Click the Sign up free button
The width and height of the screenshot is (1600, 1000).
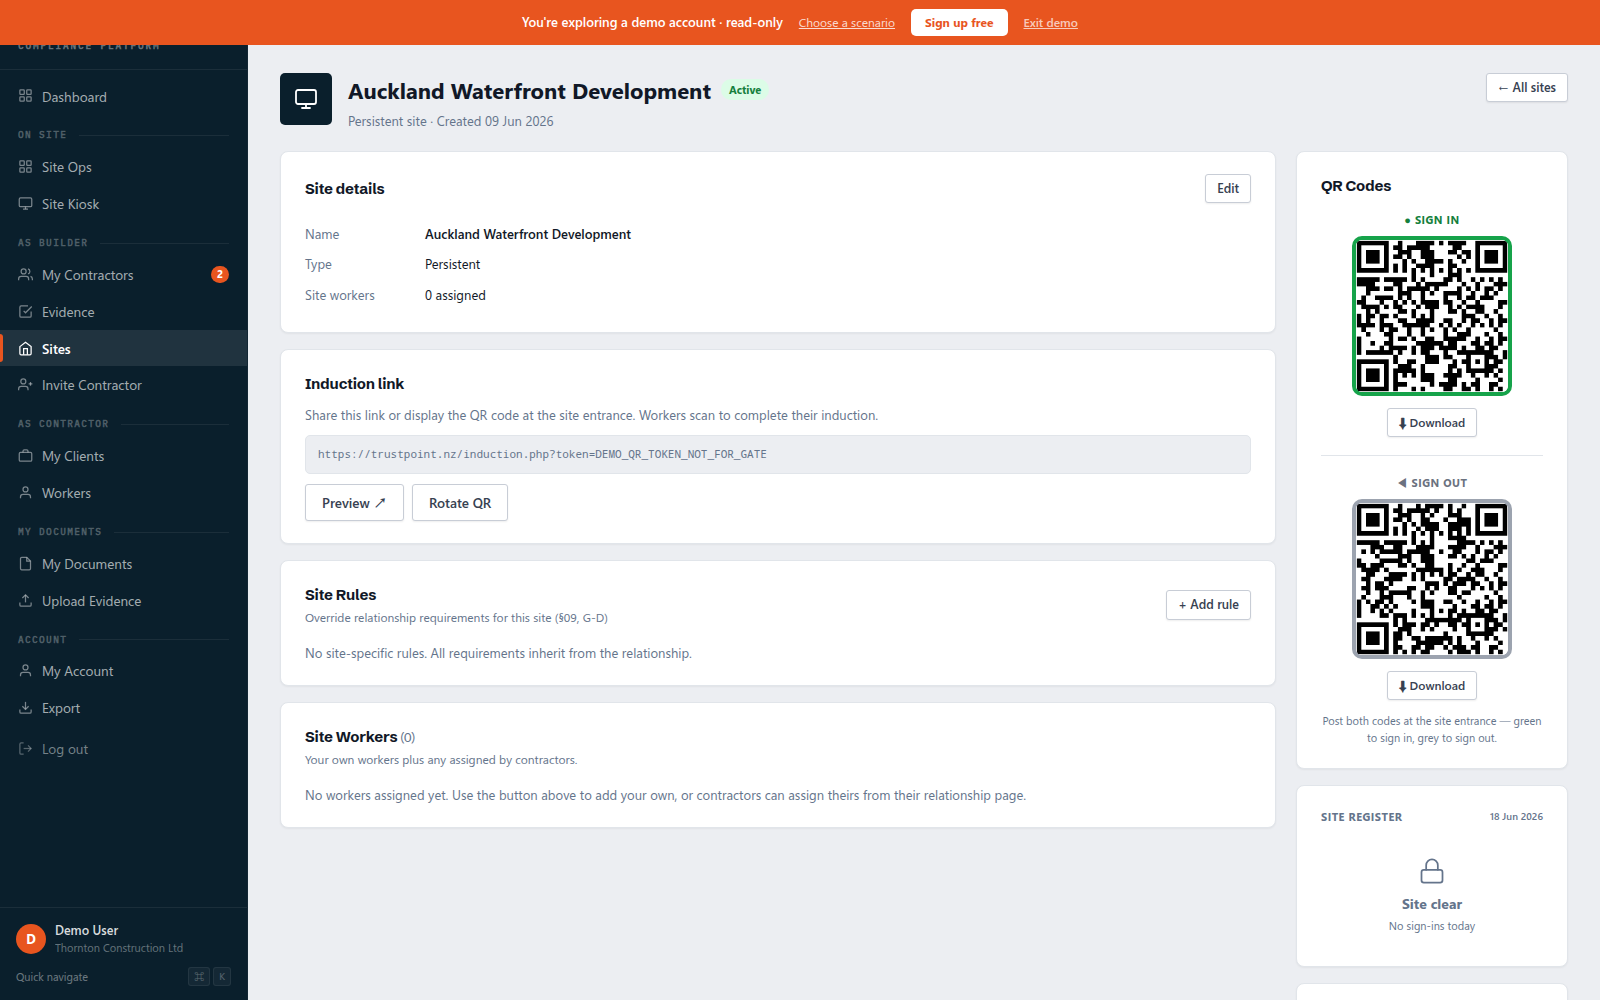(x=959, y=22)
